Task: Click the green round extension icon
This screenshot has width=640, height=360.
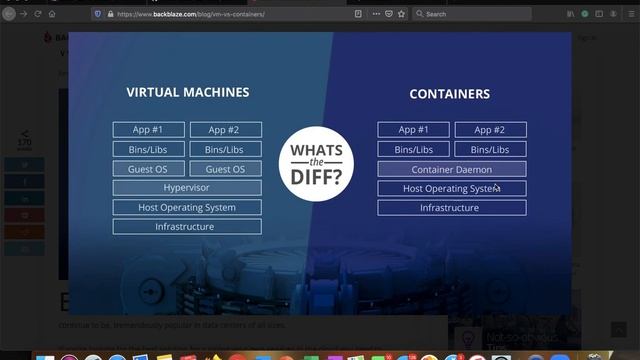Action: pyautogui.click(x=585, y=14)
